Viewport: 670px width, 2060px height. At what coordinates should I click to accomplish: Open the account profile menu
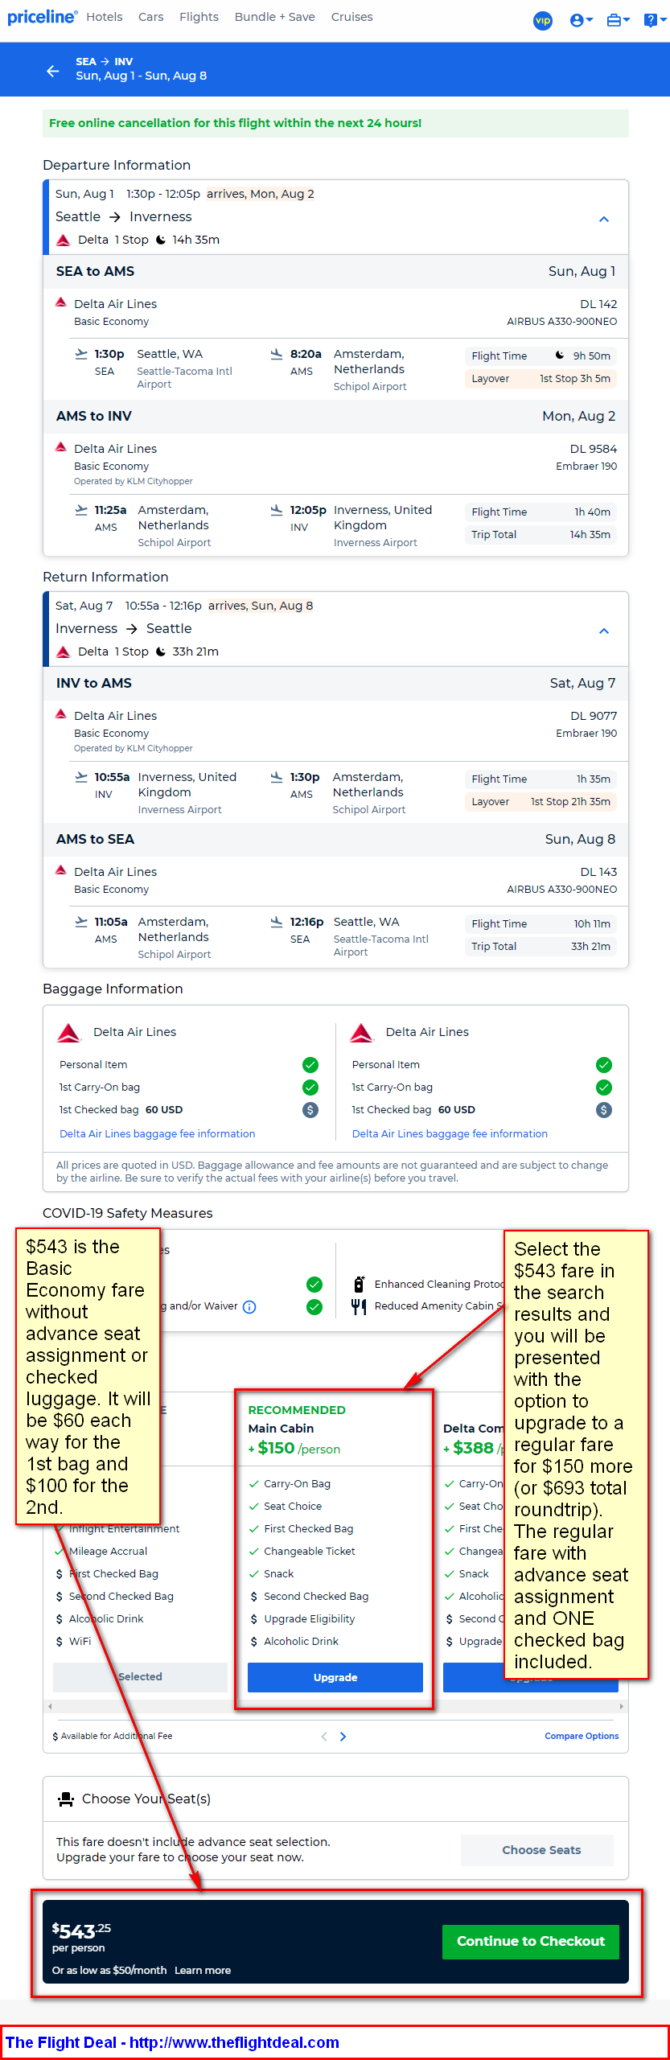point(580,20)
